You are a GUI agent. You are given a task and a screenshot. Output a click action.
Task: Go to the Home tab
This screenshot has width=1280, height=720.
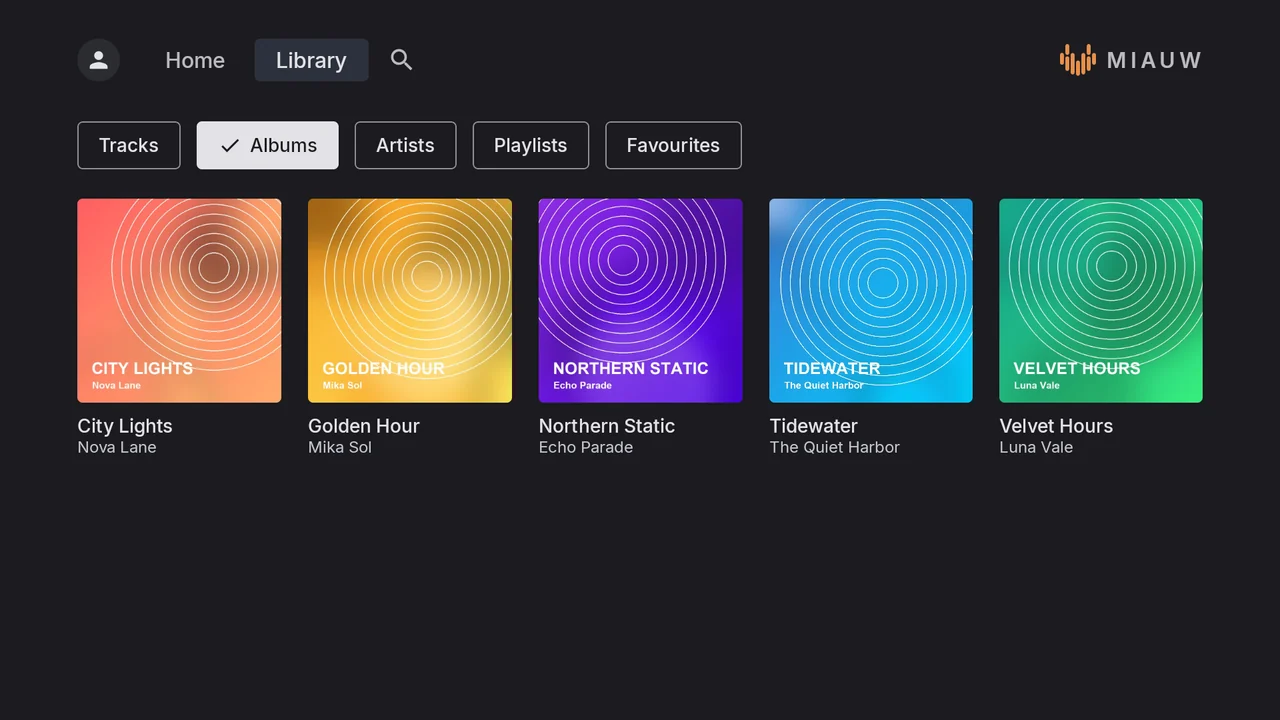tap(195, 60)
